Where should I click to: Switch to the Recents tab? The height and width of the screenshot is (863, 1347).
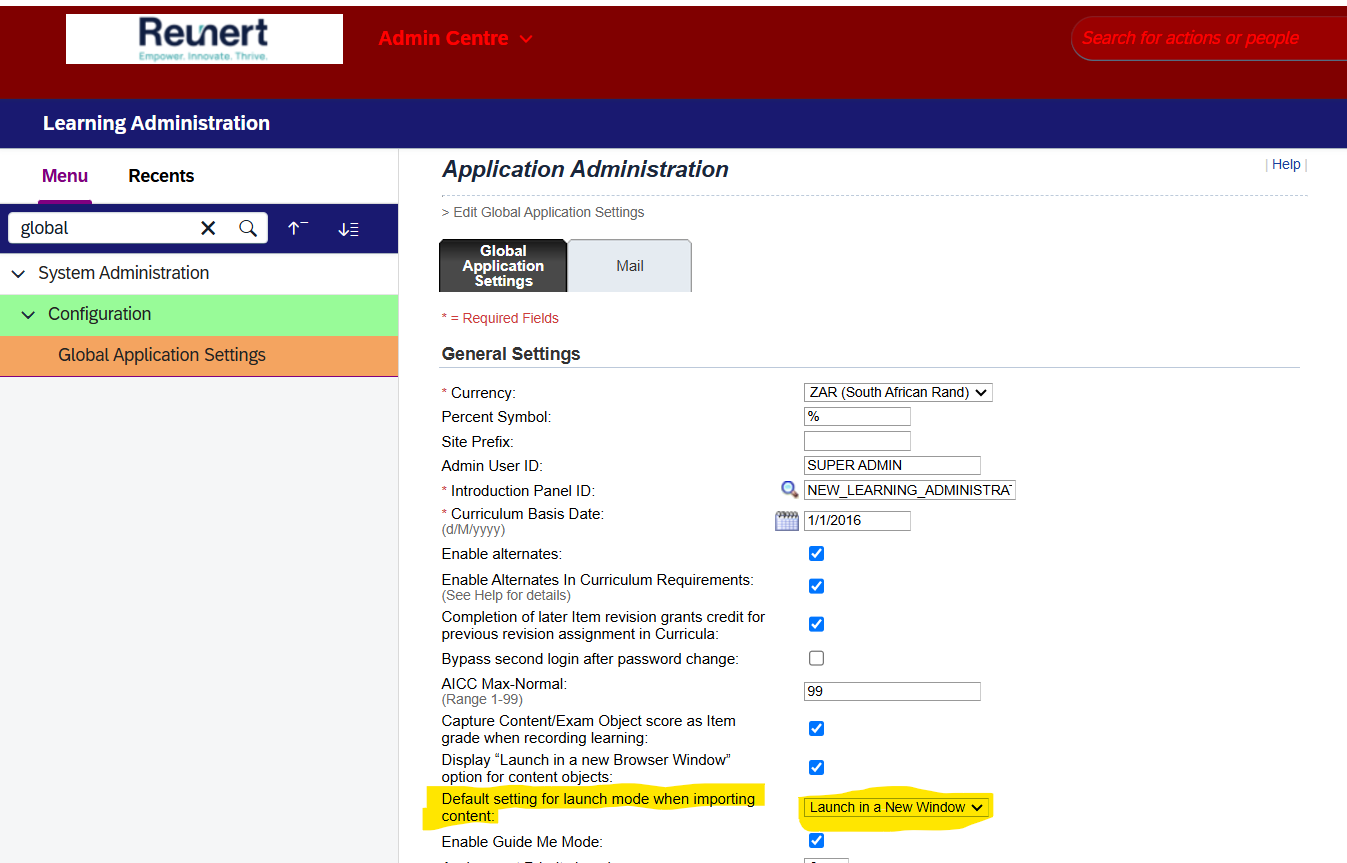tap(161, 176)
